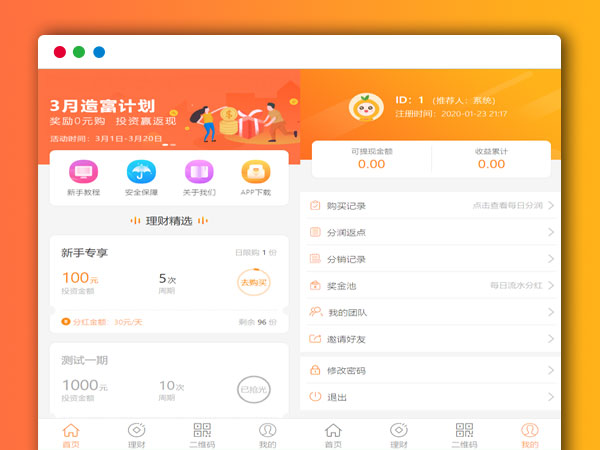Click the green window dot
The width and height of the screenshot is (600, 450).
(79, 52)
